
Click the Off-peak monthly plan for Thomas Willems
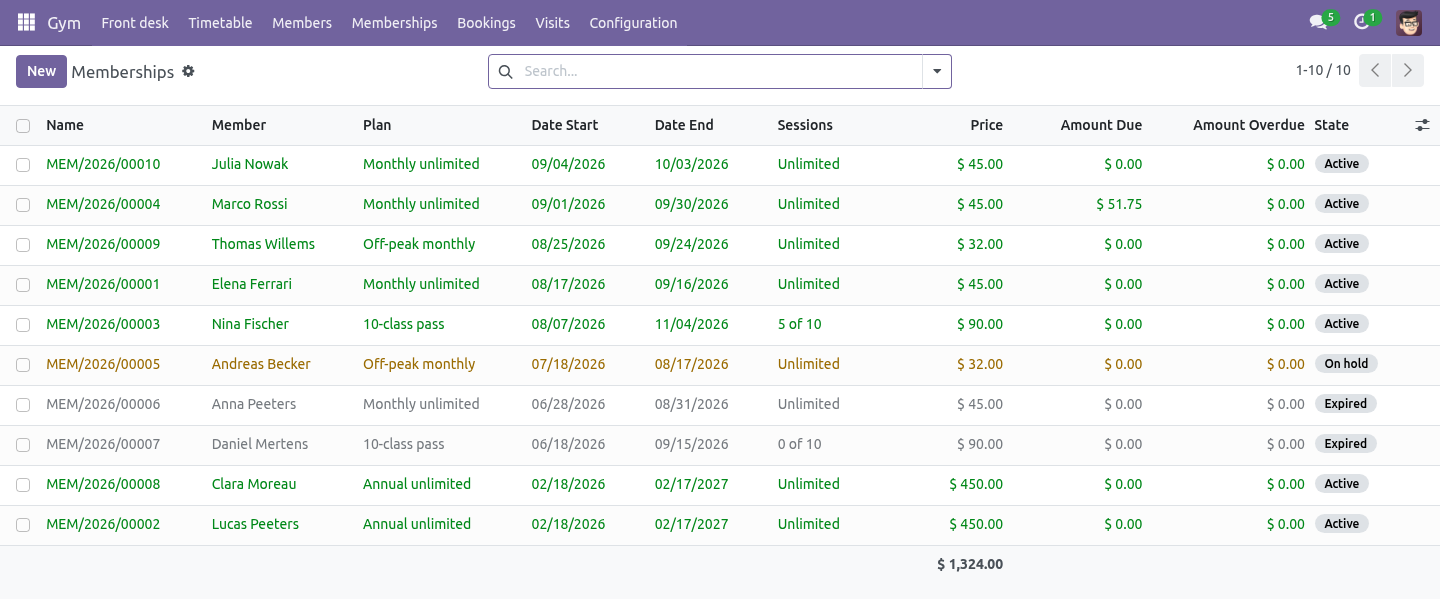point(419,244)
